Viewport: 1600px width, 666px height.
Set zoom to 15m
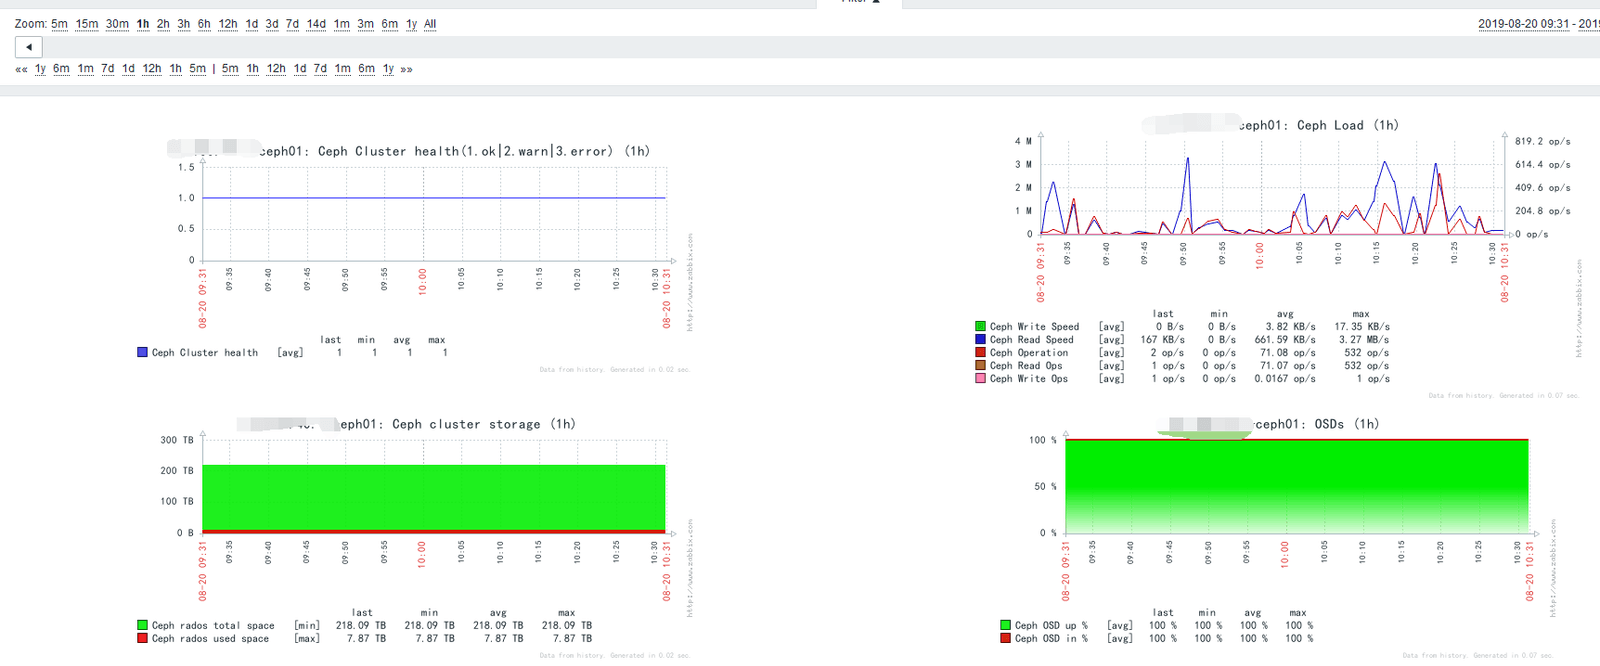87,24
